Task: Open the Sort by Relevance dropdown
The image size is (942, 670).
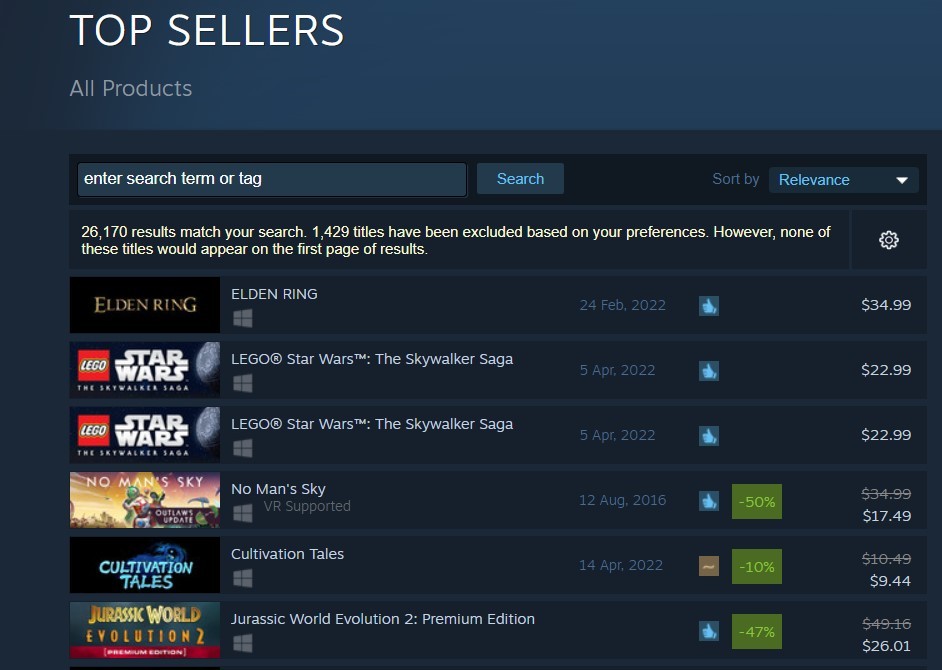Action: (843, 180)
